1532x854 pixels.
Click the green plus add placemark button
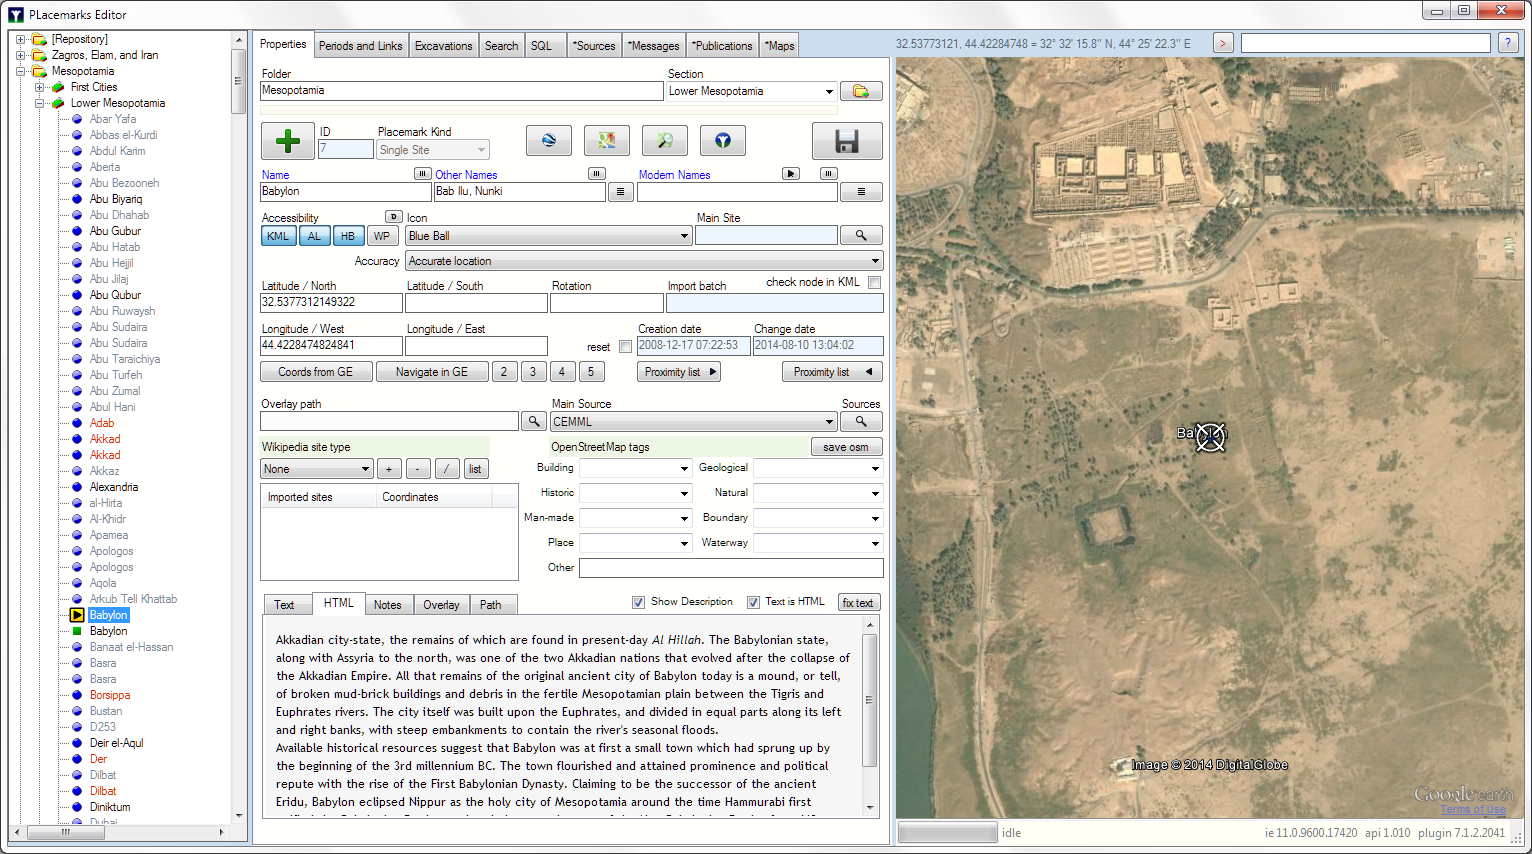(x=287, y=141)
